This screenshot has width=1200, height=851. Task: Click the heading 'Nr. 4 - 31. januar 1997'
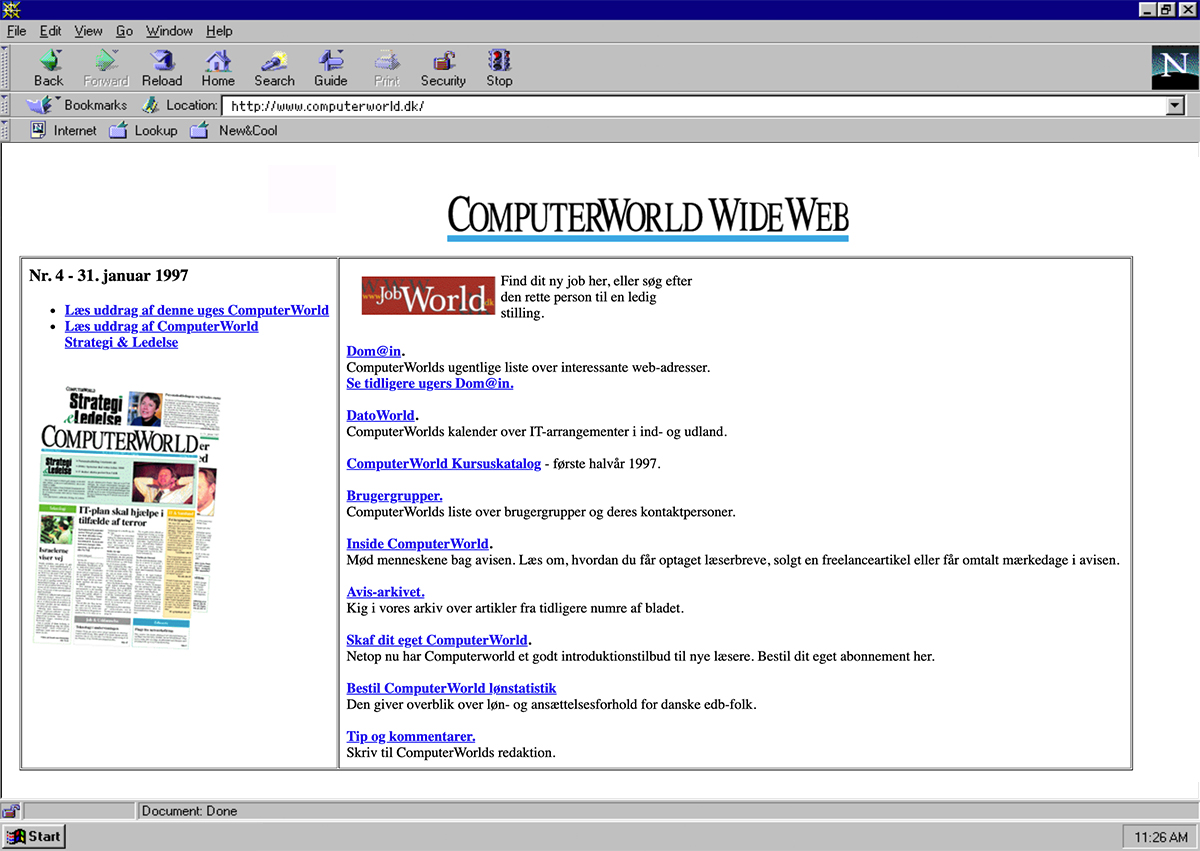(108, 275)
